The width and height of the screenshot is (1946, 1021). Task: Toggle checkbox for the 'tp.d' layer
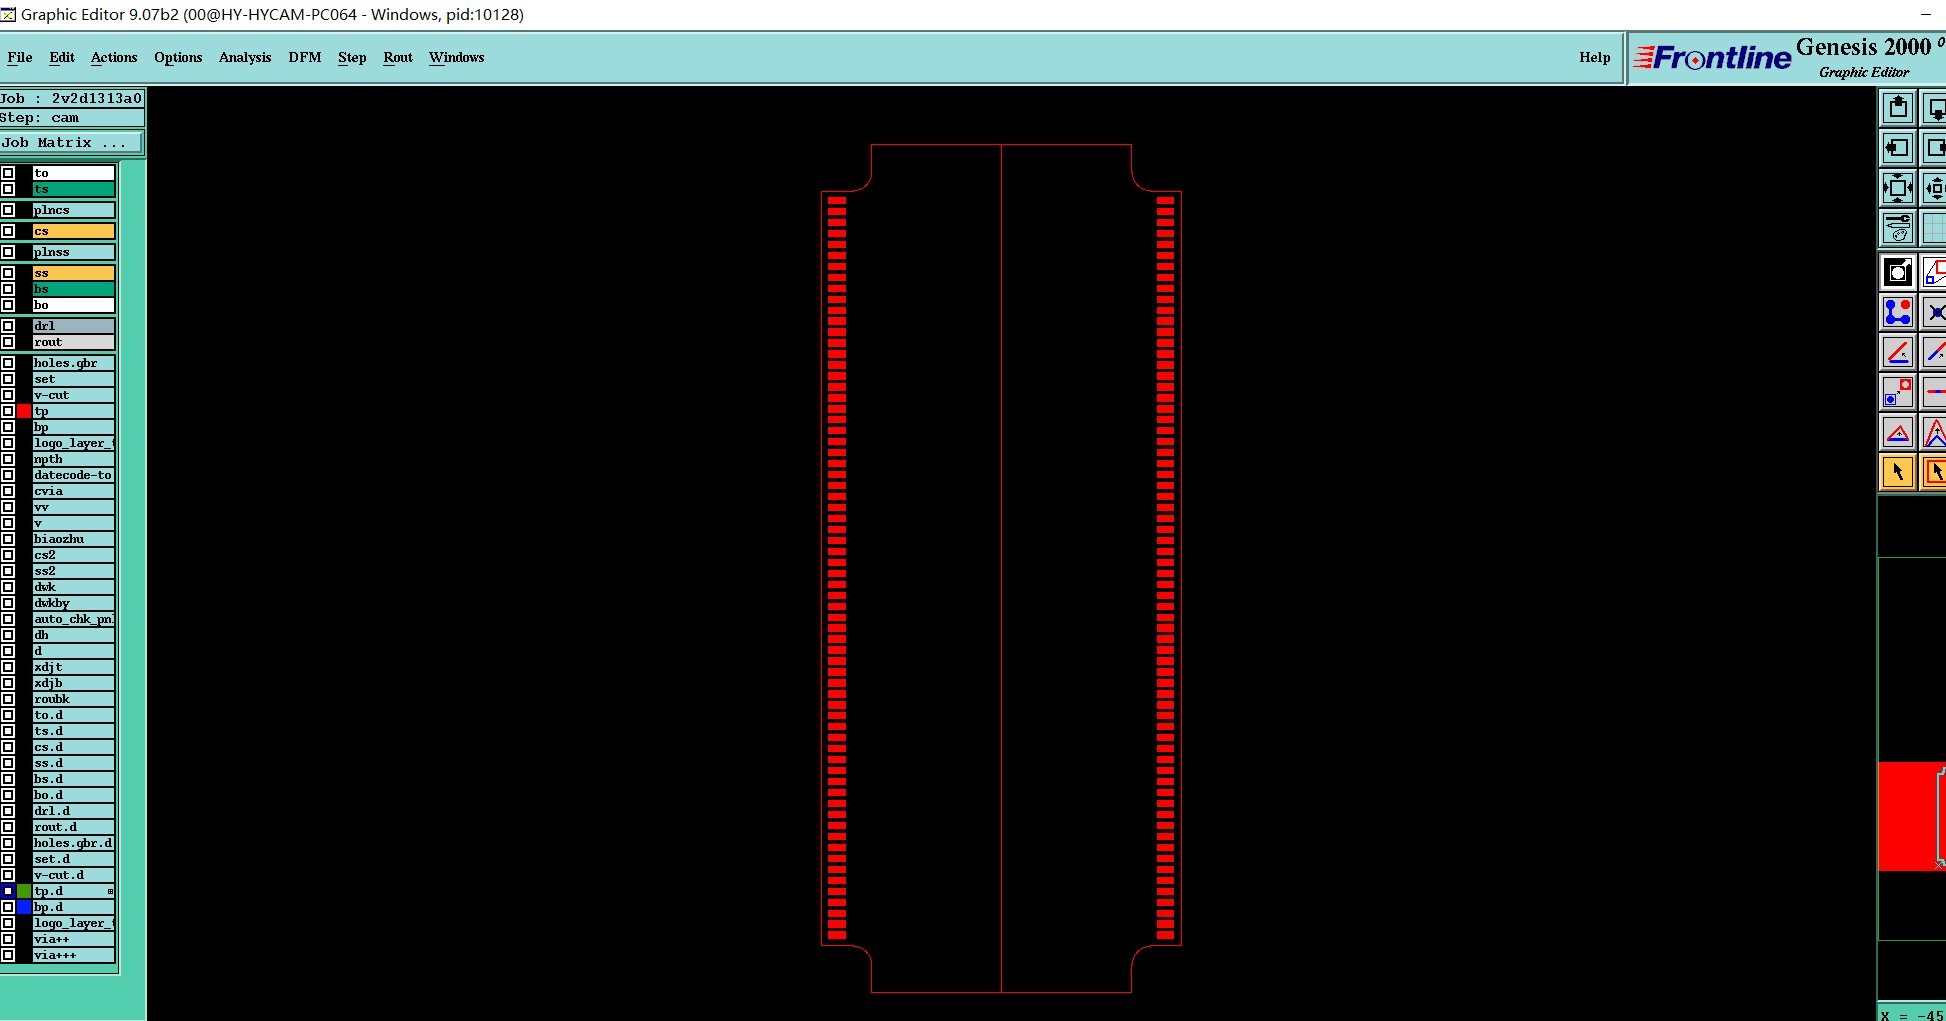8,891
